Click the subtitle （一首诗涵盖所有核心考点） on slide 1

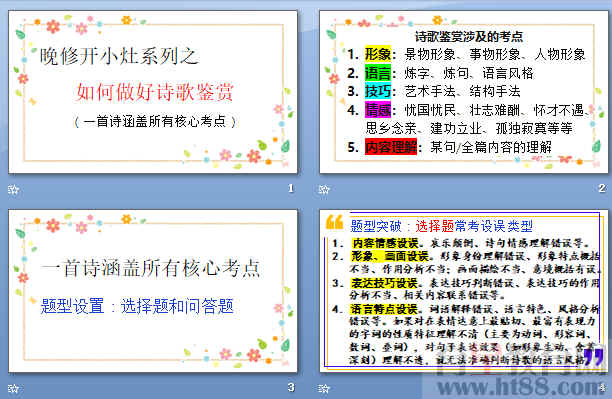point(155,122)
